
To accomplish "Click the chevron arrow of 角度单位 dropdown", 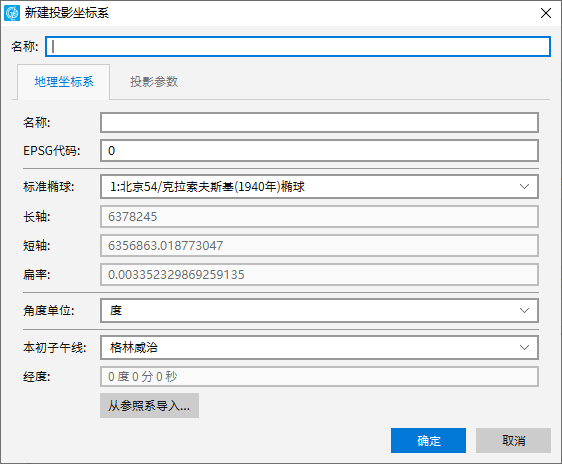I will click(524, 310).
